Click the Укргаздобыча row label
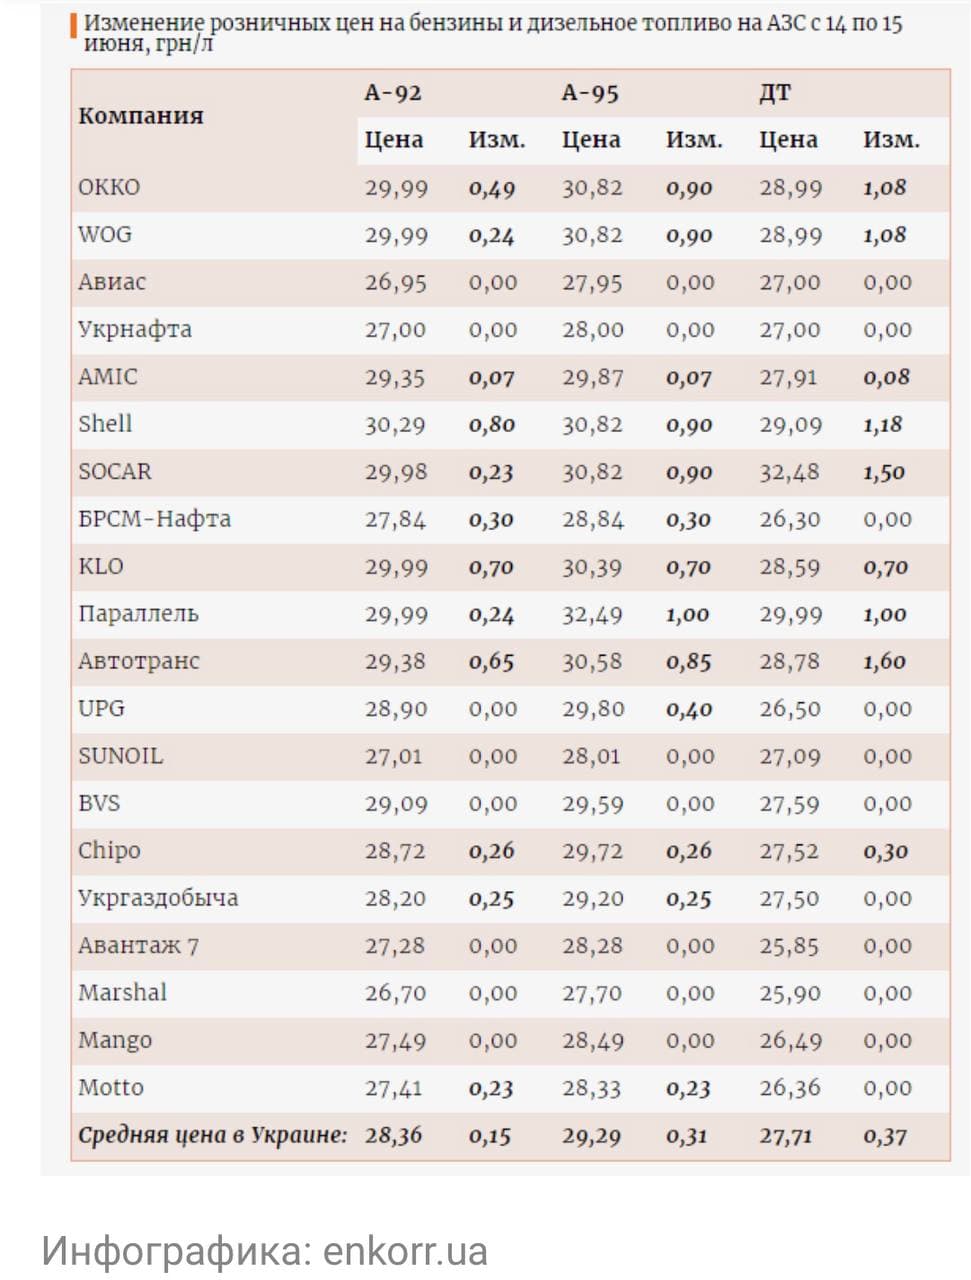971x1280 pixels. [158, 898]
